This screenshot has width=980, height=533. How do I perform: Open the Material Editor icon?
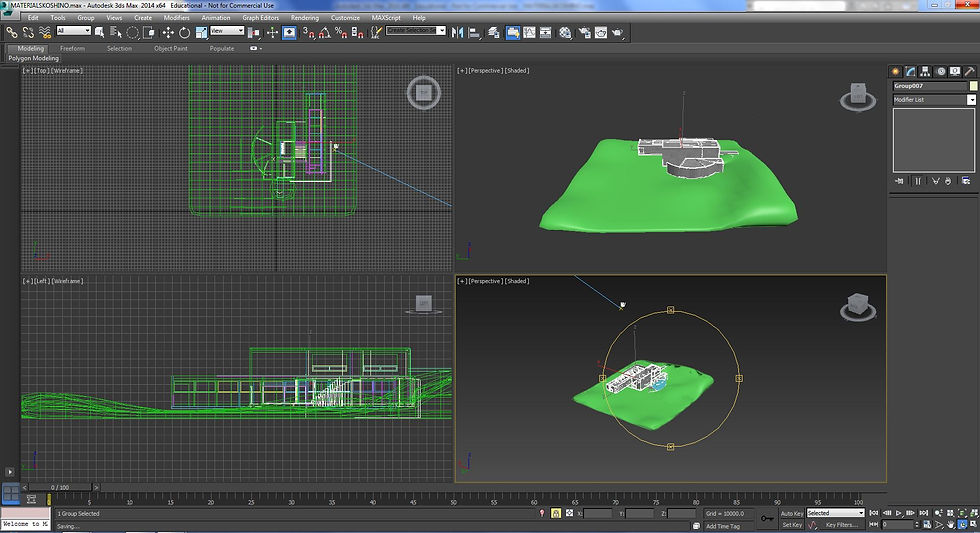[566, 32]
